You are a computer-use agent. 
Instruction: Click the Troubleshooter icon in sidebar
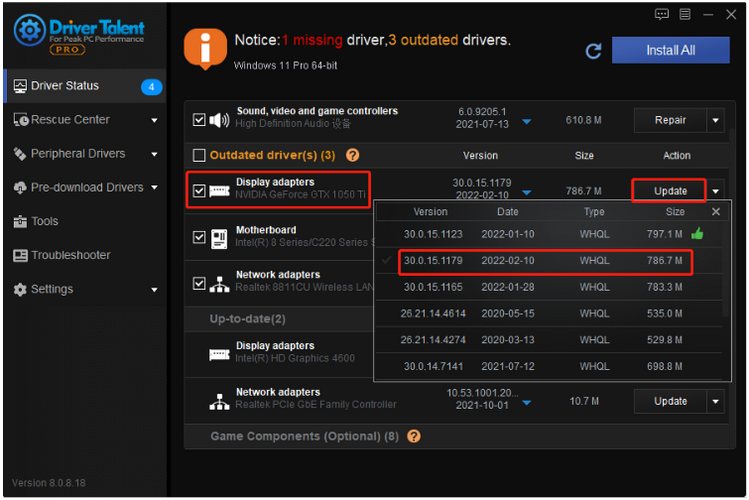point(20,255)
